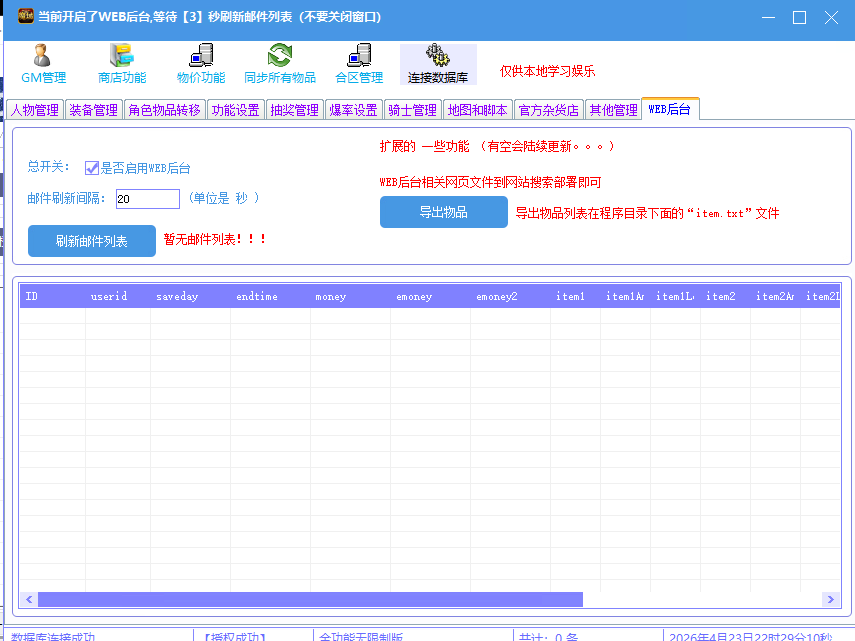Switch to the 装备管理 tab

94,110
